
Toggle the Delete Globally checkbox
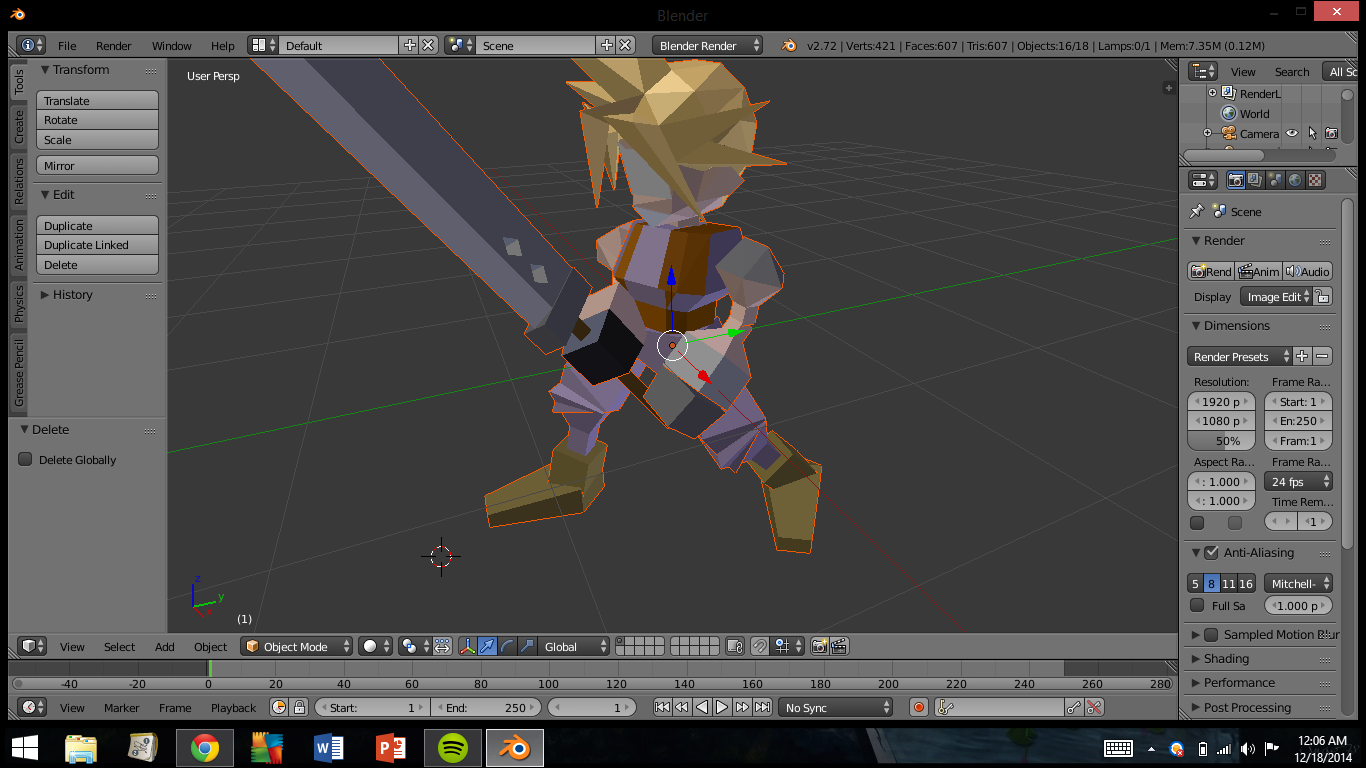coord(26,460)
